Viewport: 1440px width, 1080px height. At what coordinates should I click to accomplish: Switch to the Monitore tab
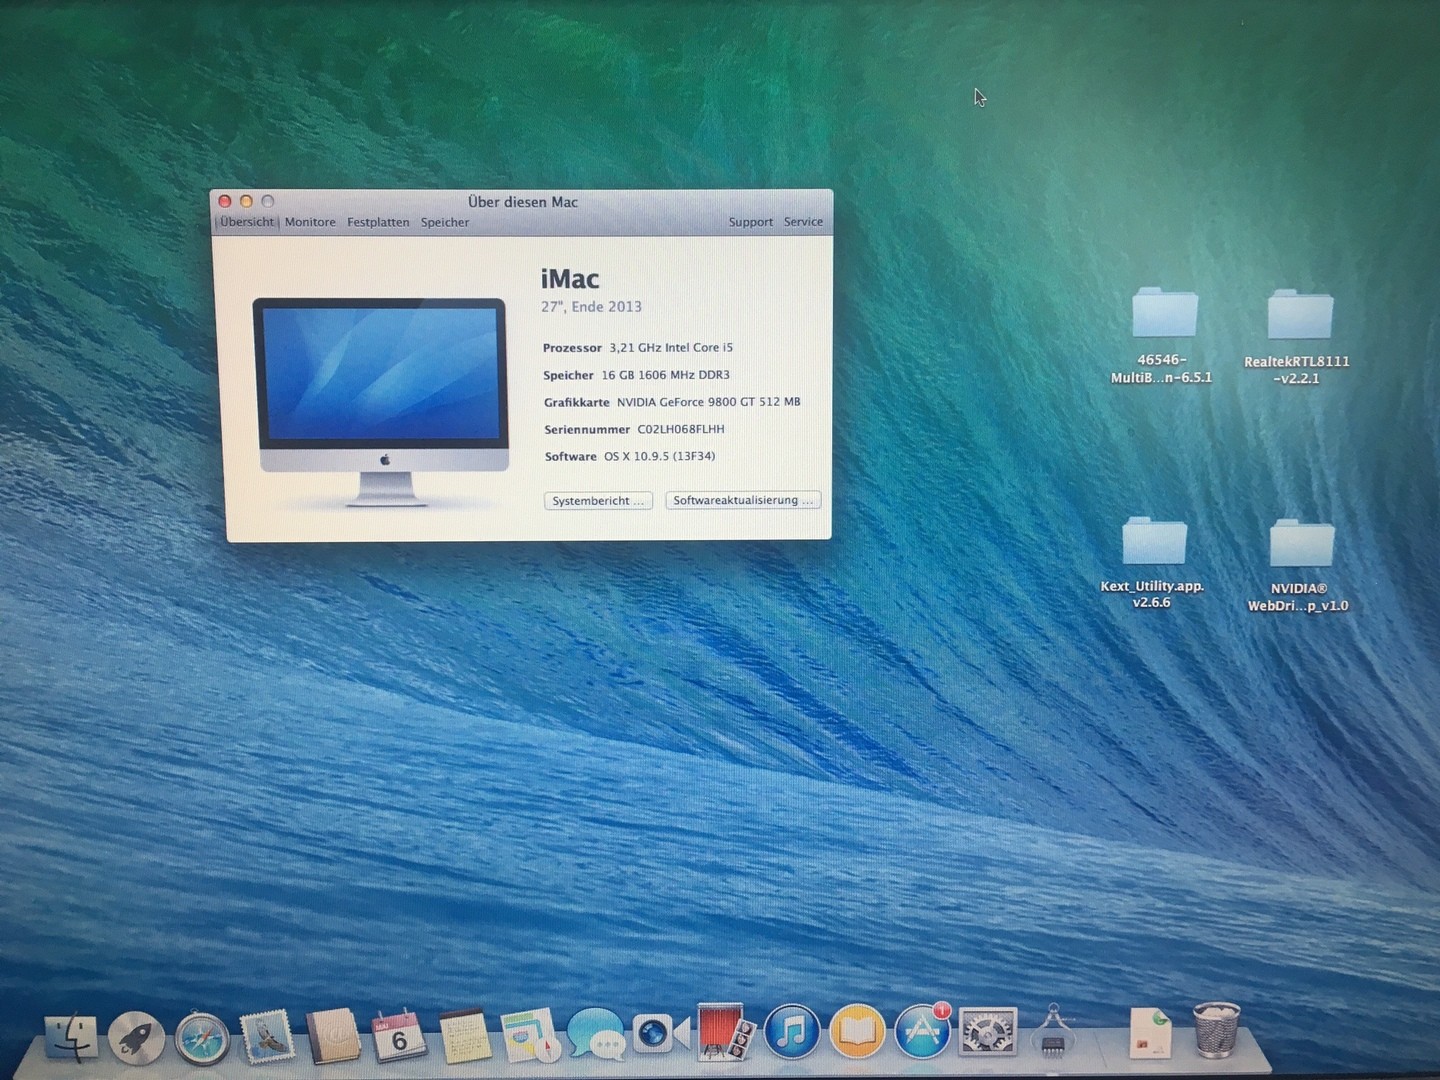(310, 222)
